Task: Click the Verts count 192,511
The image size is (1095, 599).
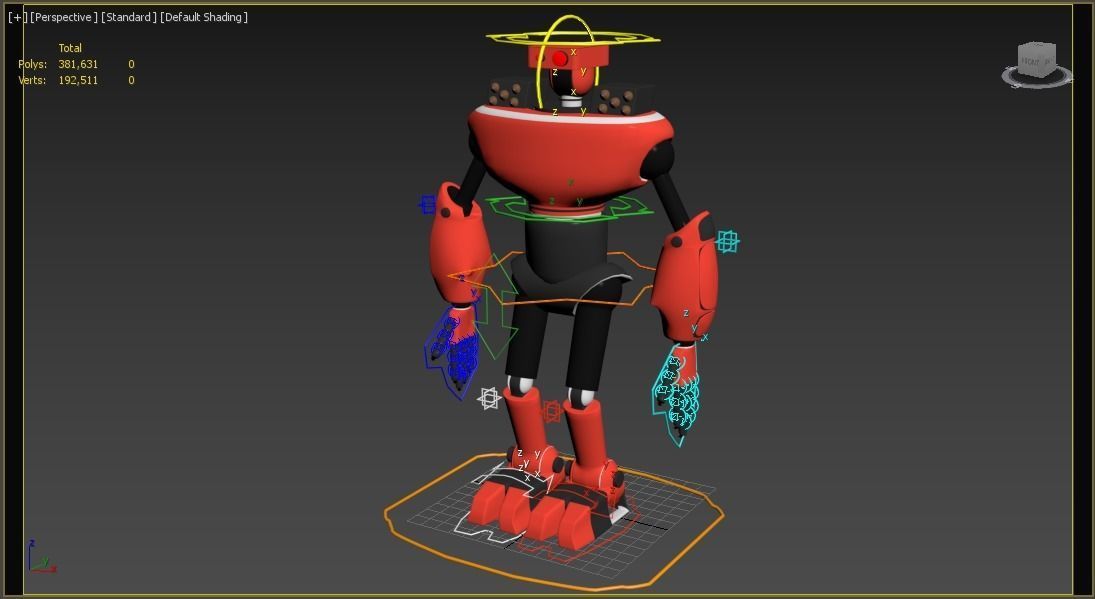Action: click(x=78, y=80)
